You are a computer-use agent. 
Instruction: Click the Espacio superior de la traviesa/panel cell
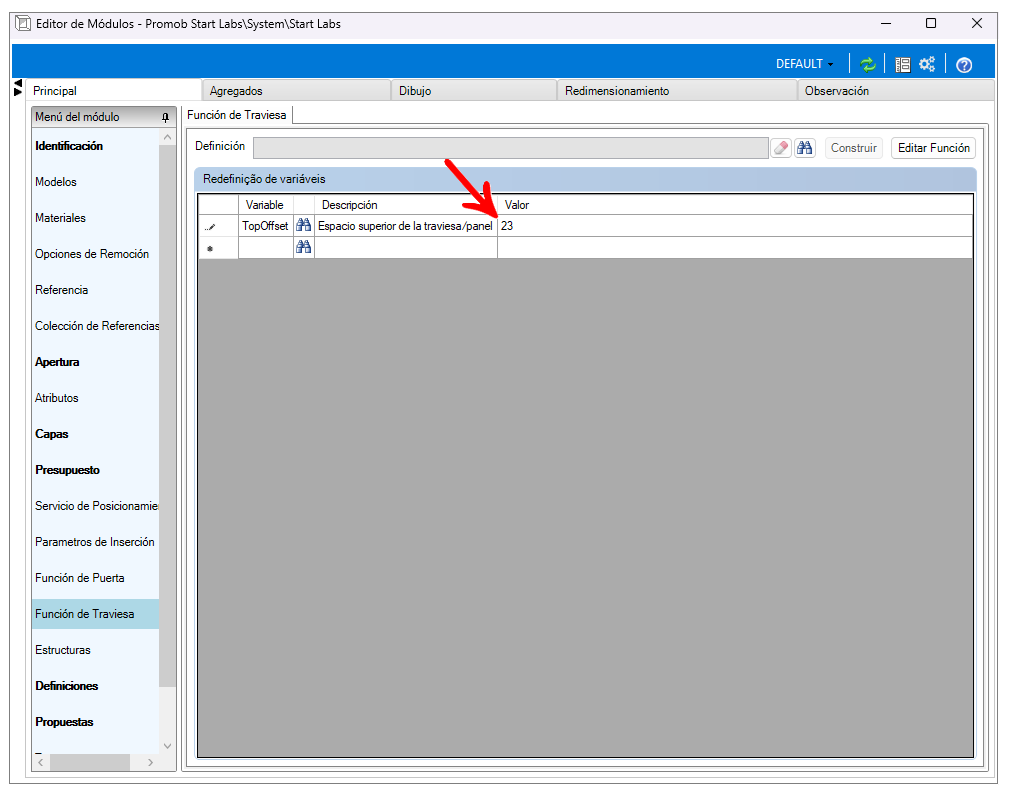pos(405,226)
